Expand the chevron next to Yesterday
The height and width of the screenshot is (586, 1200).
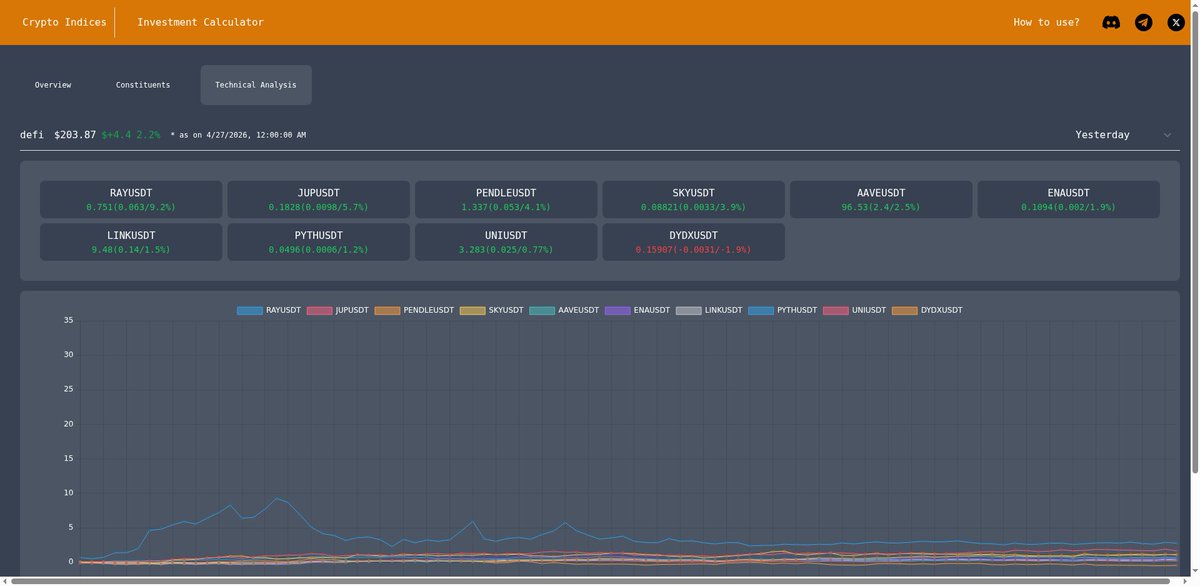1166,134
